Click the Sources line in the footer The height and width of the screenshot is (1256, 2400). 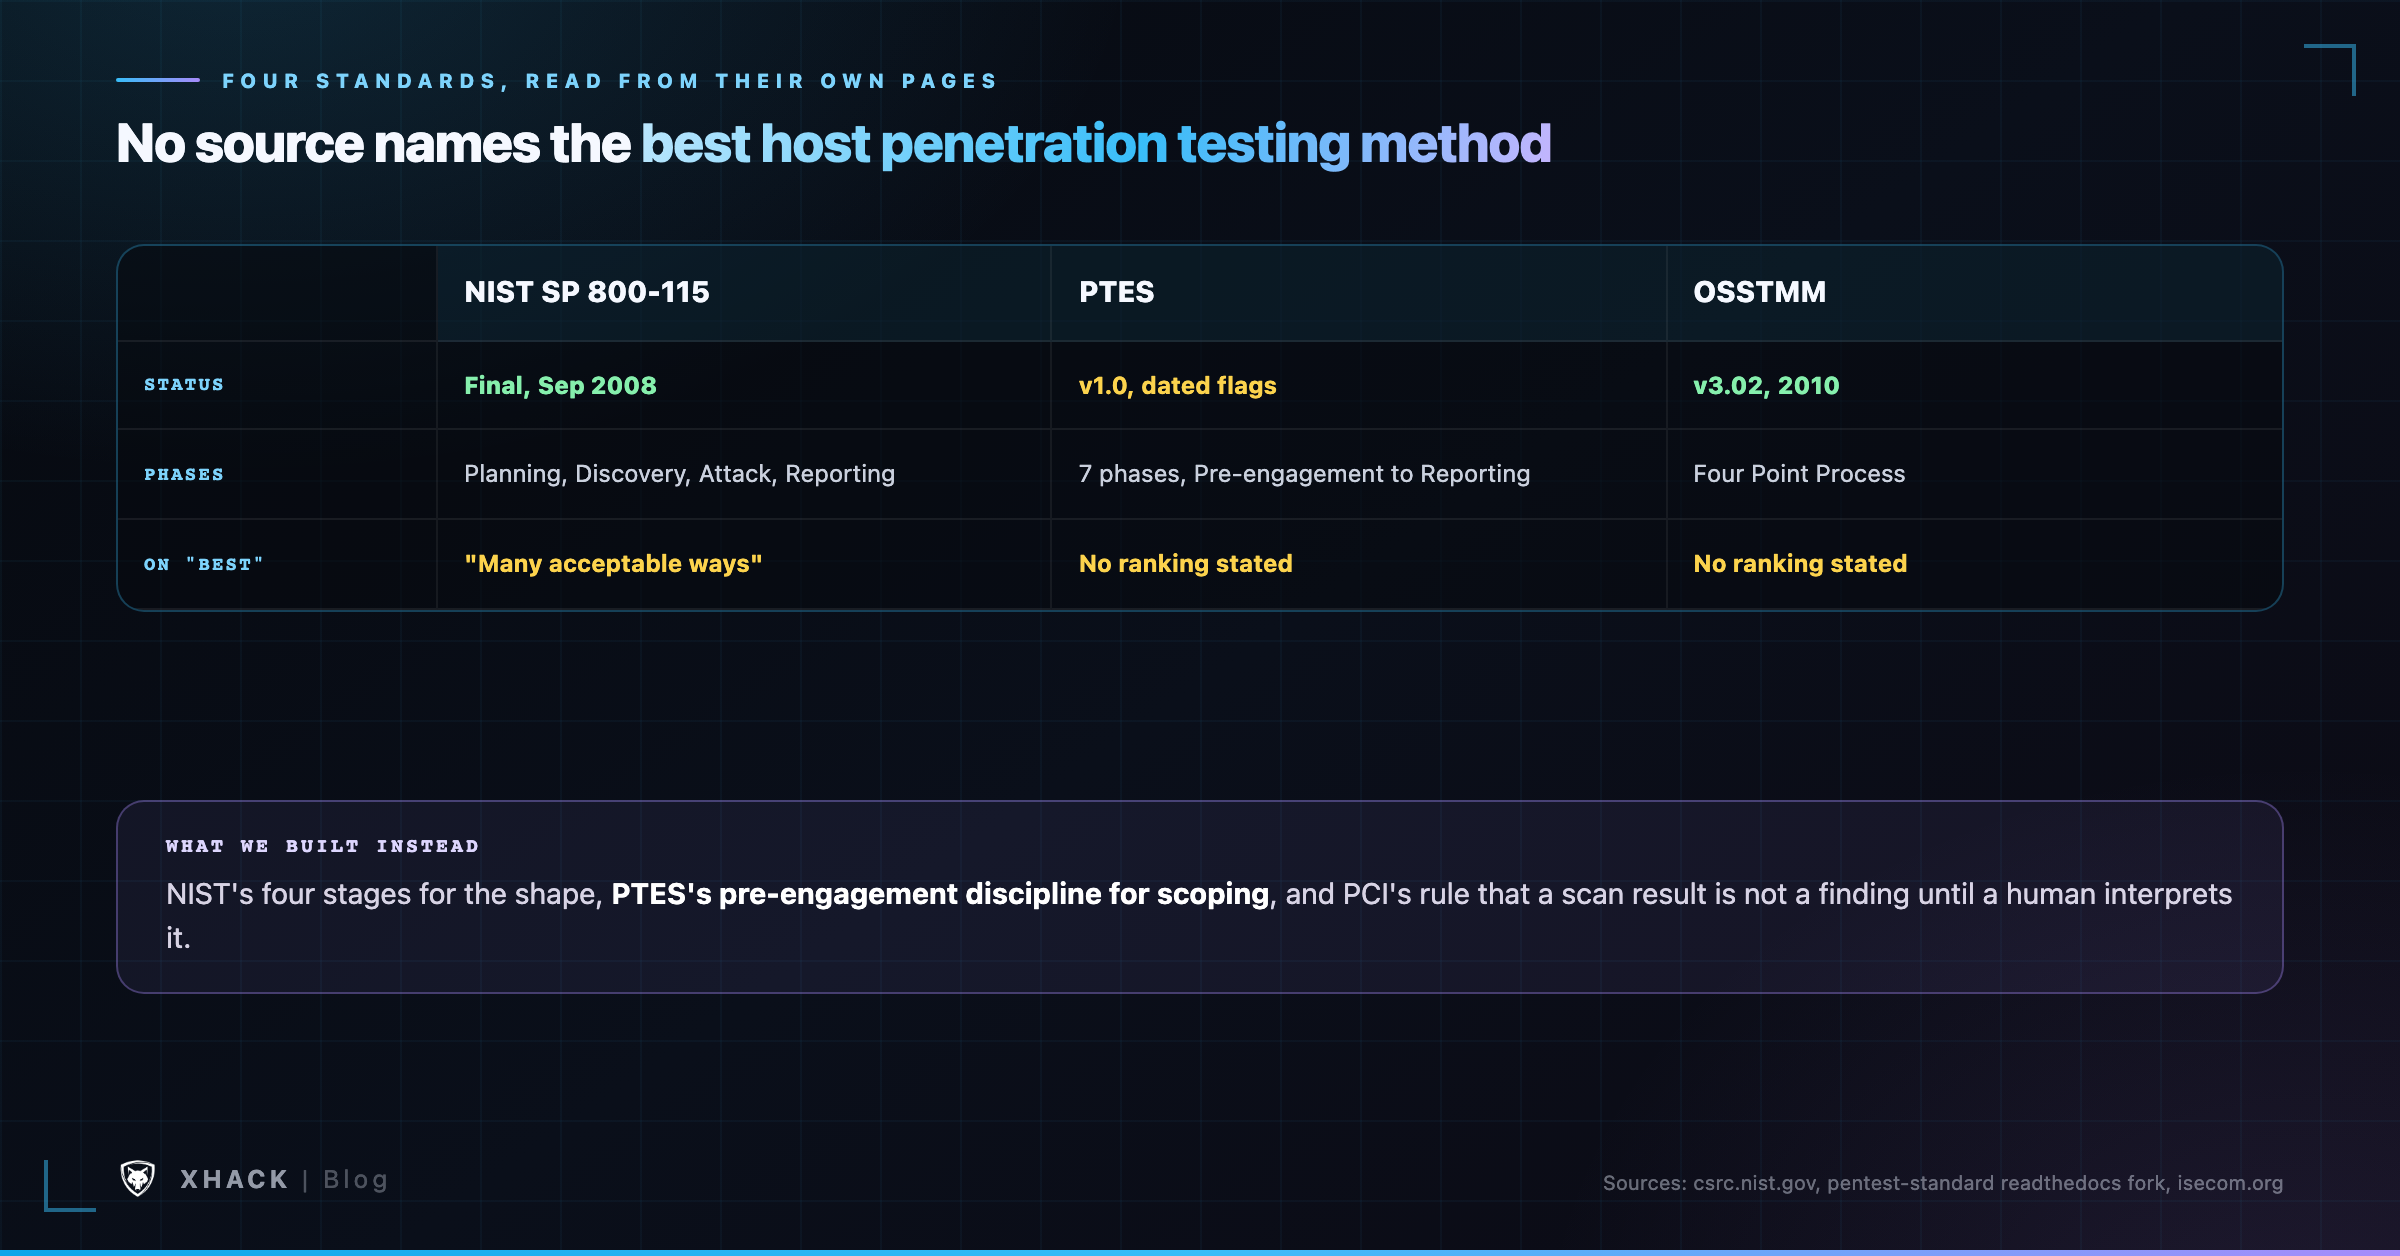[1943, 1183]
